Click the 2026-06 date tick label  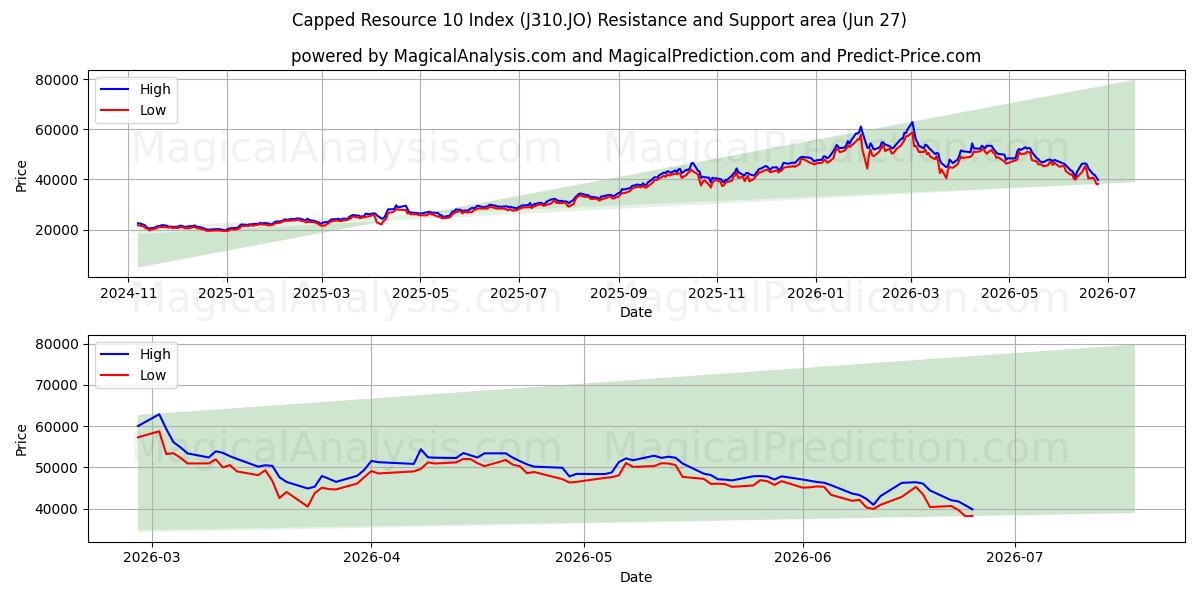(x=803, y=558)
